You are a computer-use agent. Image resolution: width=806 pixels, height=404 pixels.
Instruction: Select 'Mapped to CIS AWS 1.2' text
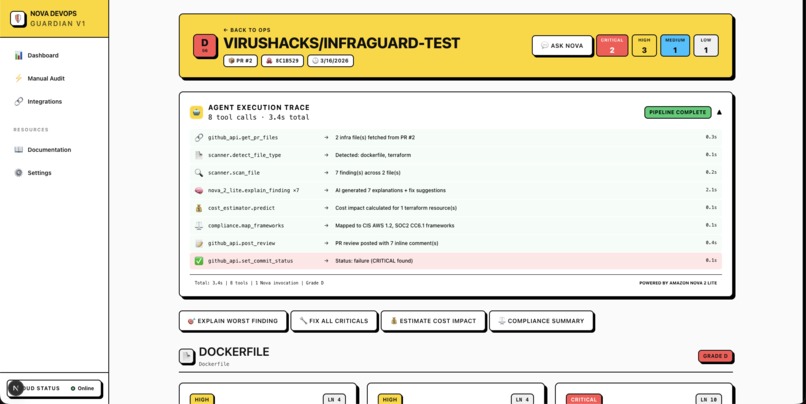394,225
